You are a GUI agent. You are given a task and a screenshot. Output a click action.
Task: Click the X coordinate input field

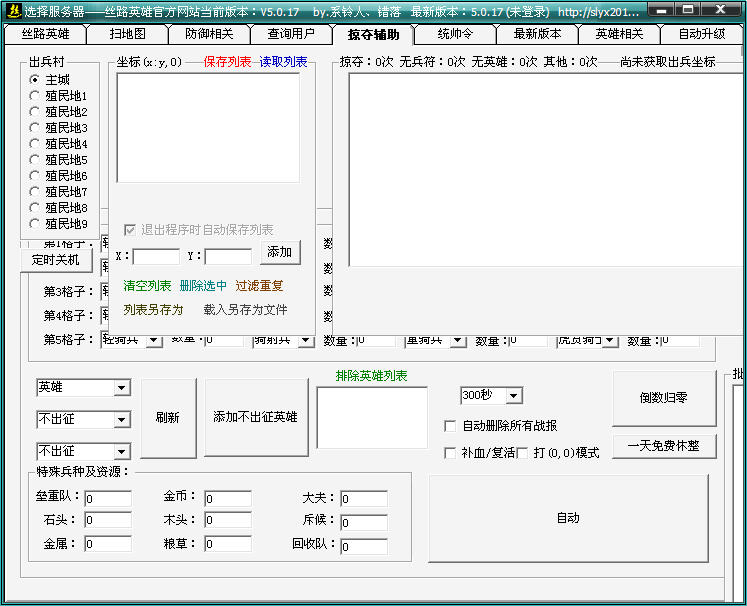click(156, 256)
